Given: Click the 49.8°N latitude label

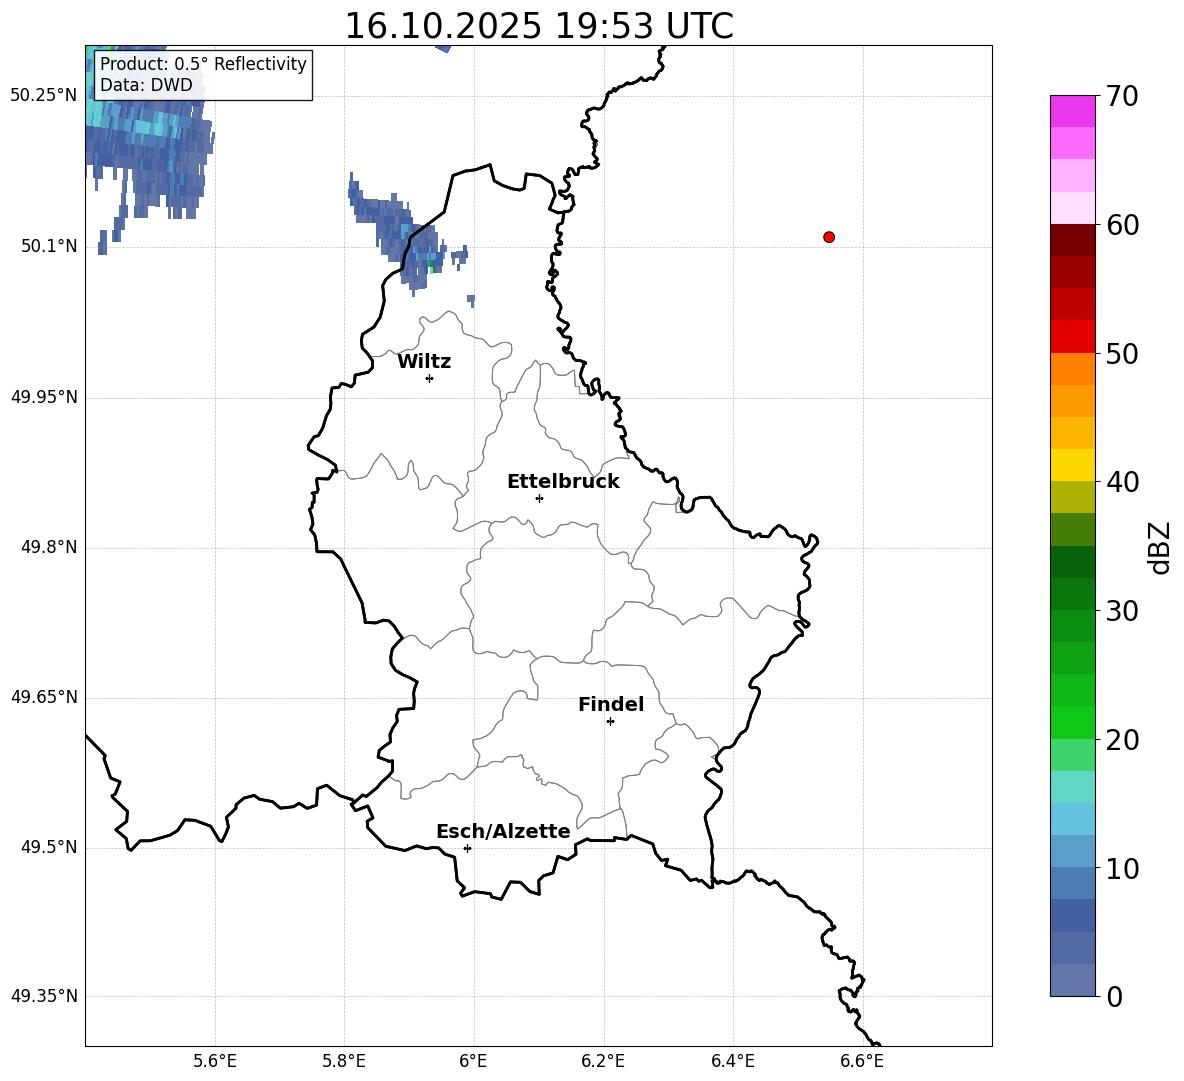Looking at the screenshot, I should coord(49,547).
